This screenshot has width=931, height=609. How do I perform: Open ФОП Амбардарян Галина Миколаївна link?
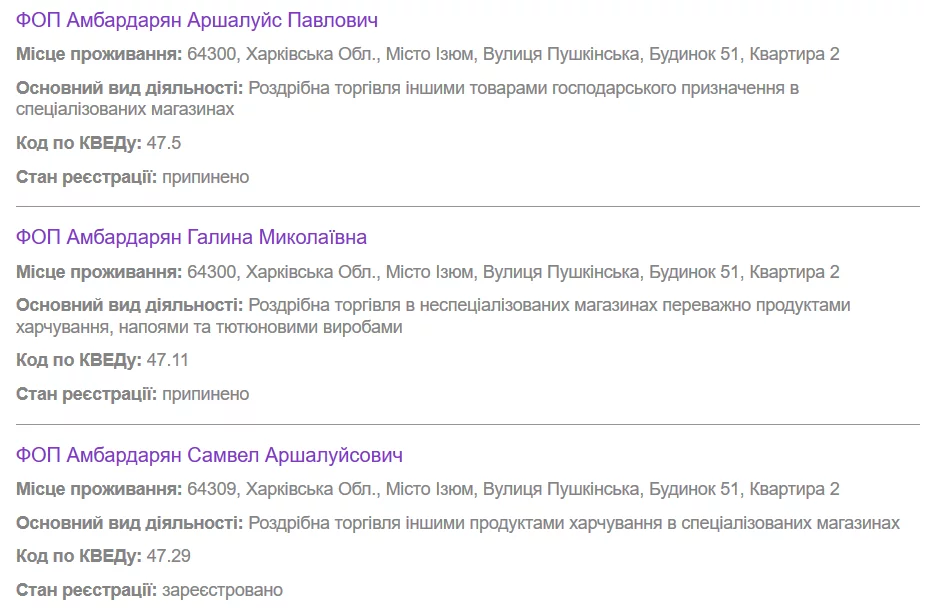coord(191,237)
